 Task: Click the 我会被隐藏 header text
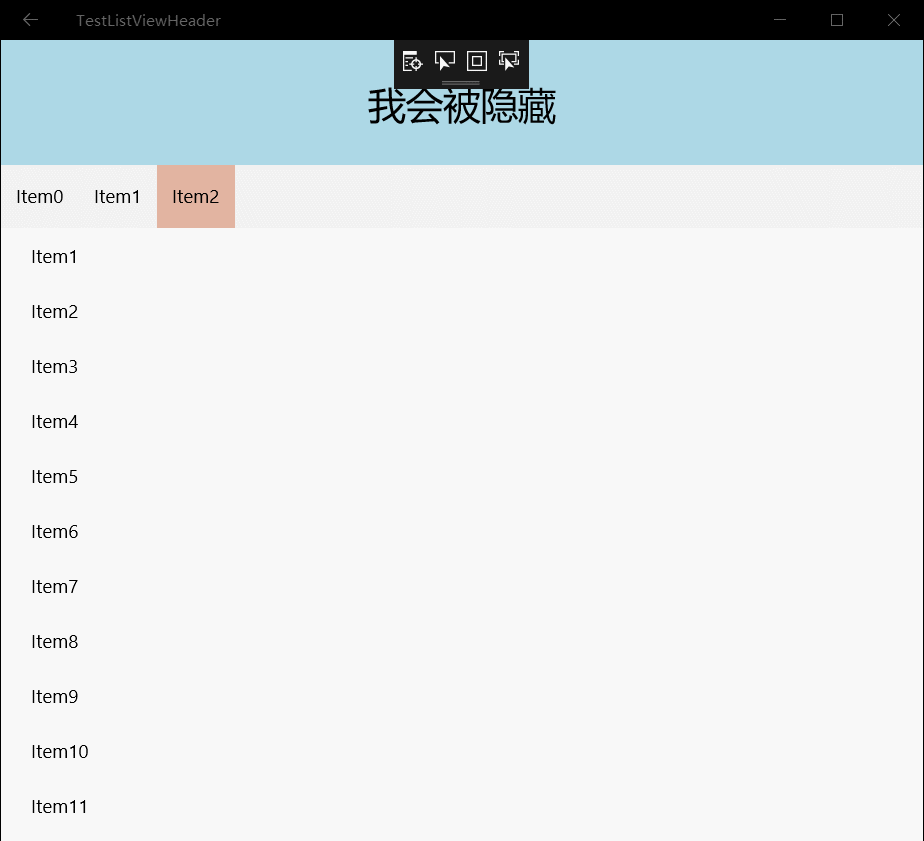pyautogui.click(x=461, y=107)
